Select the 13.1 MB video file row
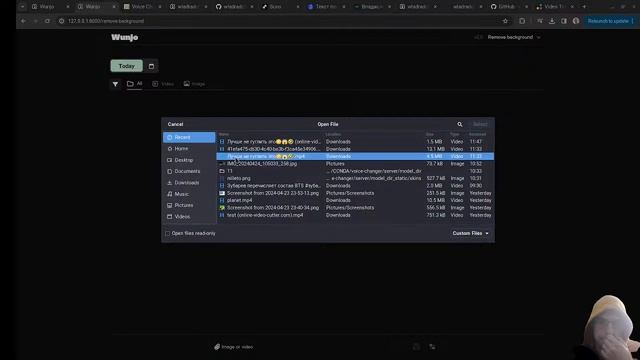The width and height of the screenshot is (640, 360). (x=355, y=149)
